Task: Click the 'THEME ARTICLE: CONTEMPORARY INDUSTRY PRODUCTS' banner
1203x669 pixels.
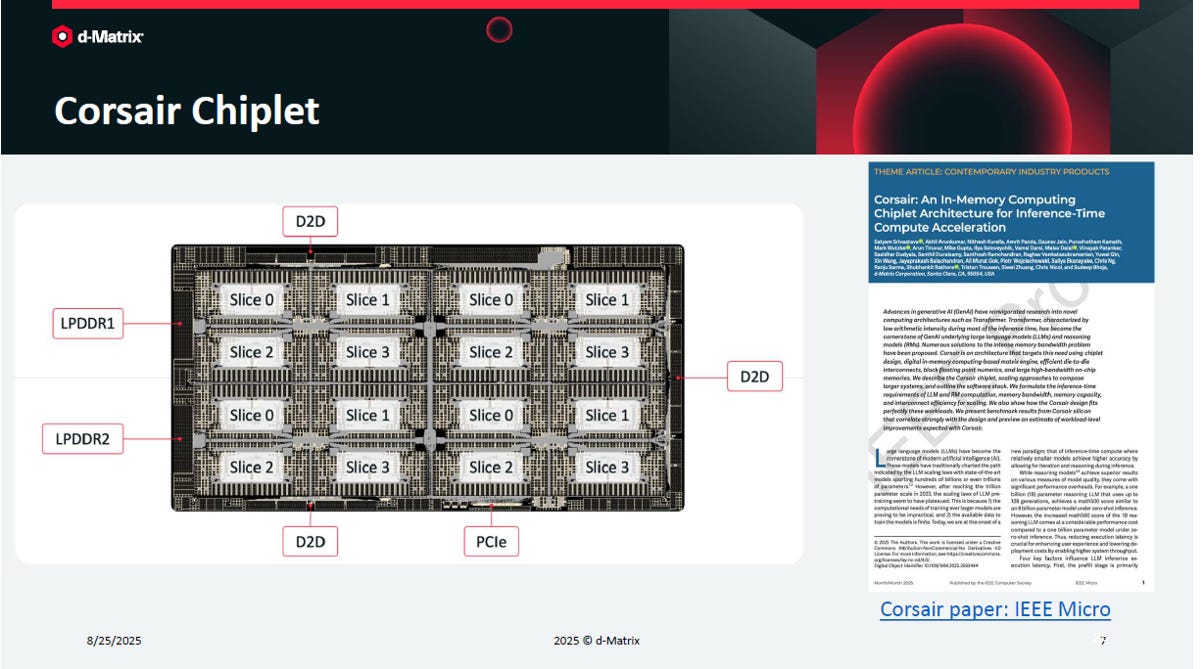Action: tap(992, 172)
